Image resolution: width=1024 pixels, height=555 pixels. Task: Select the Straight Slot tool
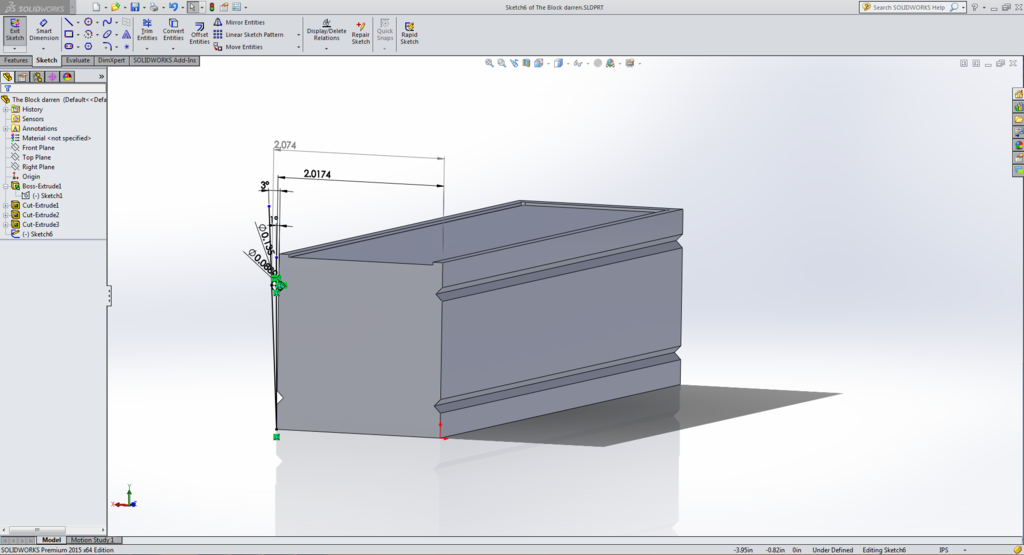(69, 46)
